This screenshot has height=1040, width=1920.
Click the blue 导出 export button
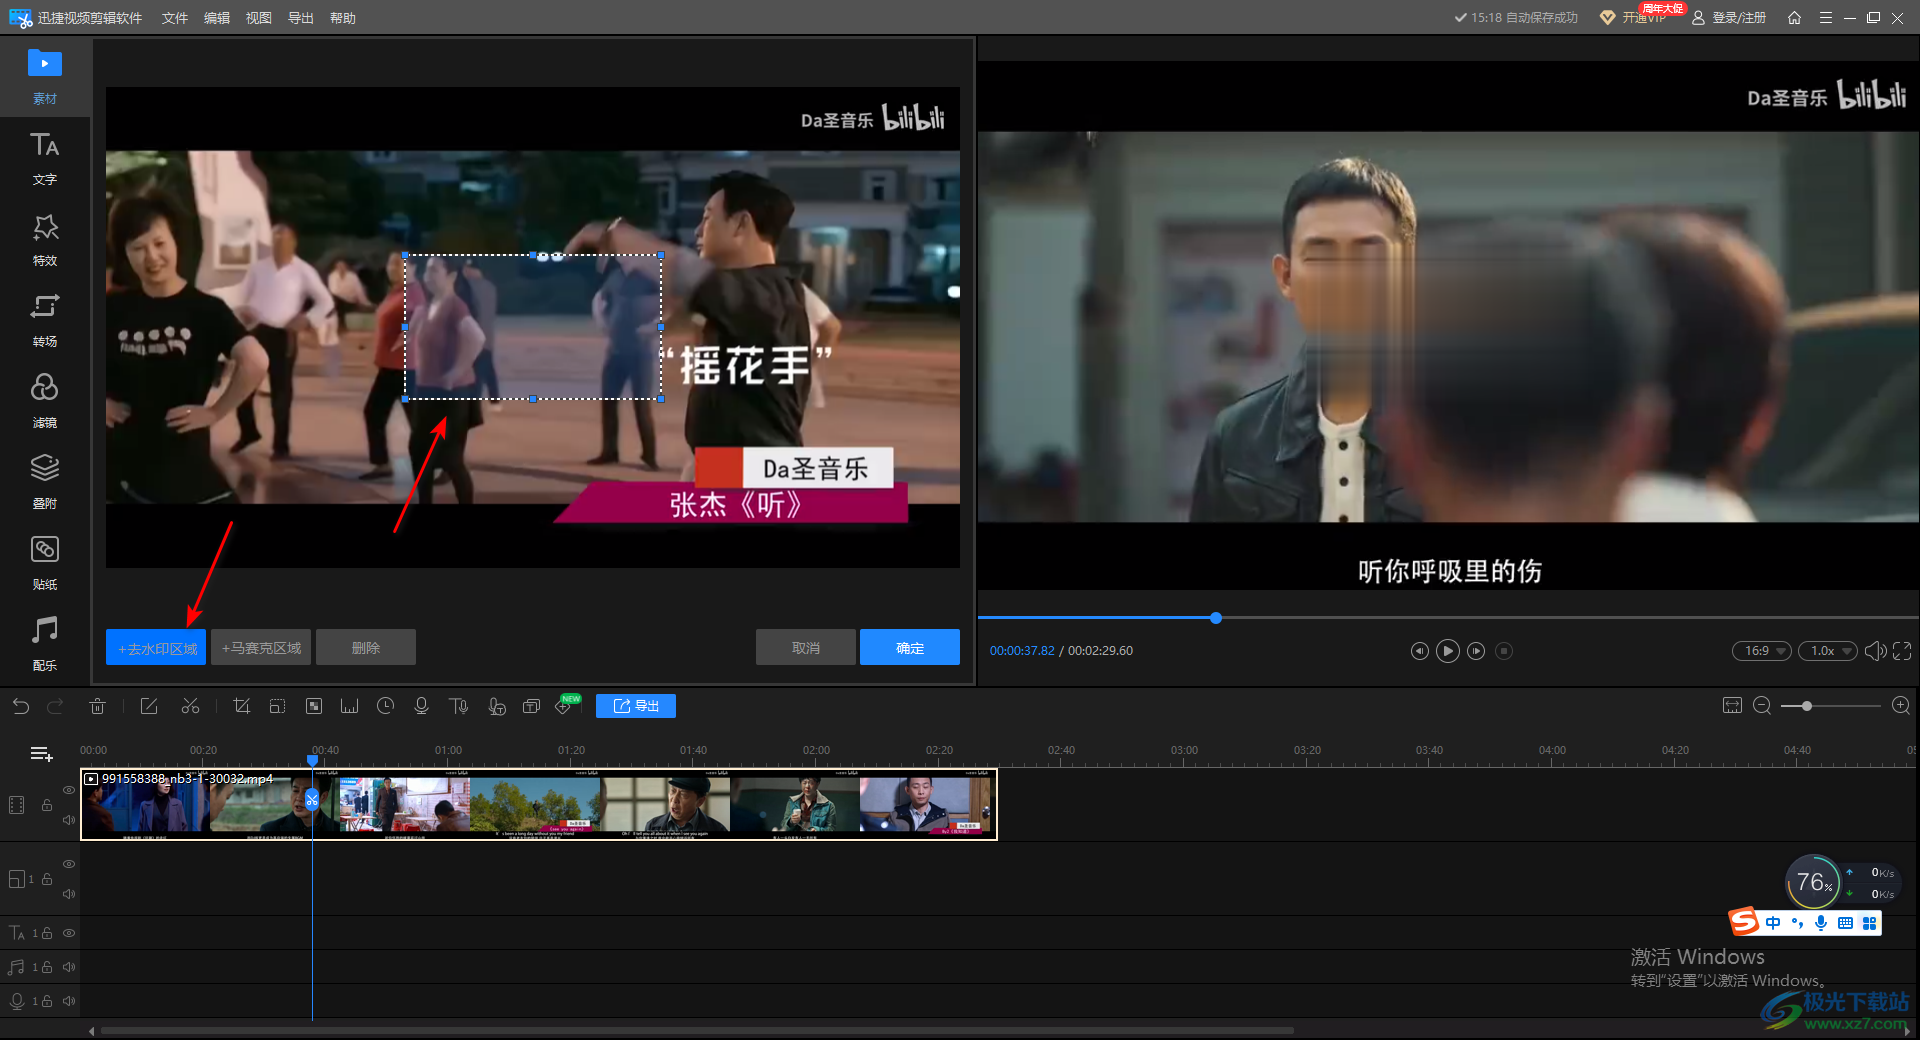(x=636, y=706)
